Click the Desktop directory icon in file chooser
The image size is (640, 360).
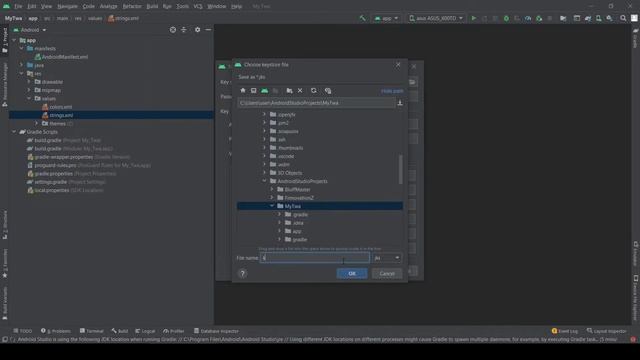click(x=253, y=91)
